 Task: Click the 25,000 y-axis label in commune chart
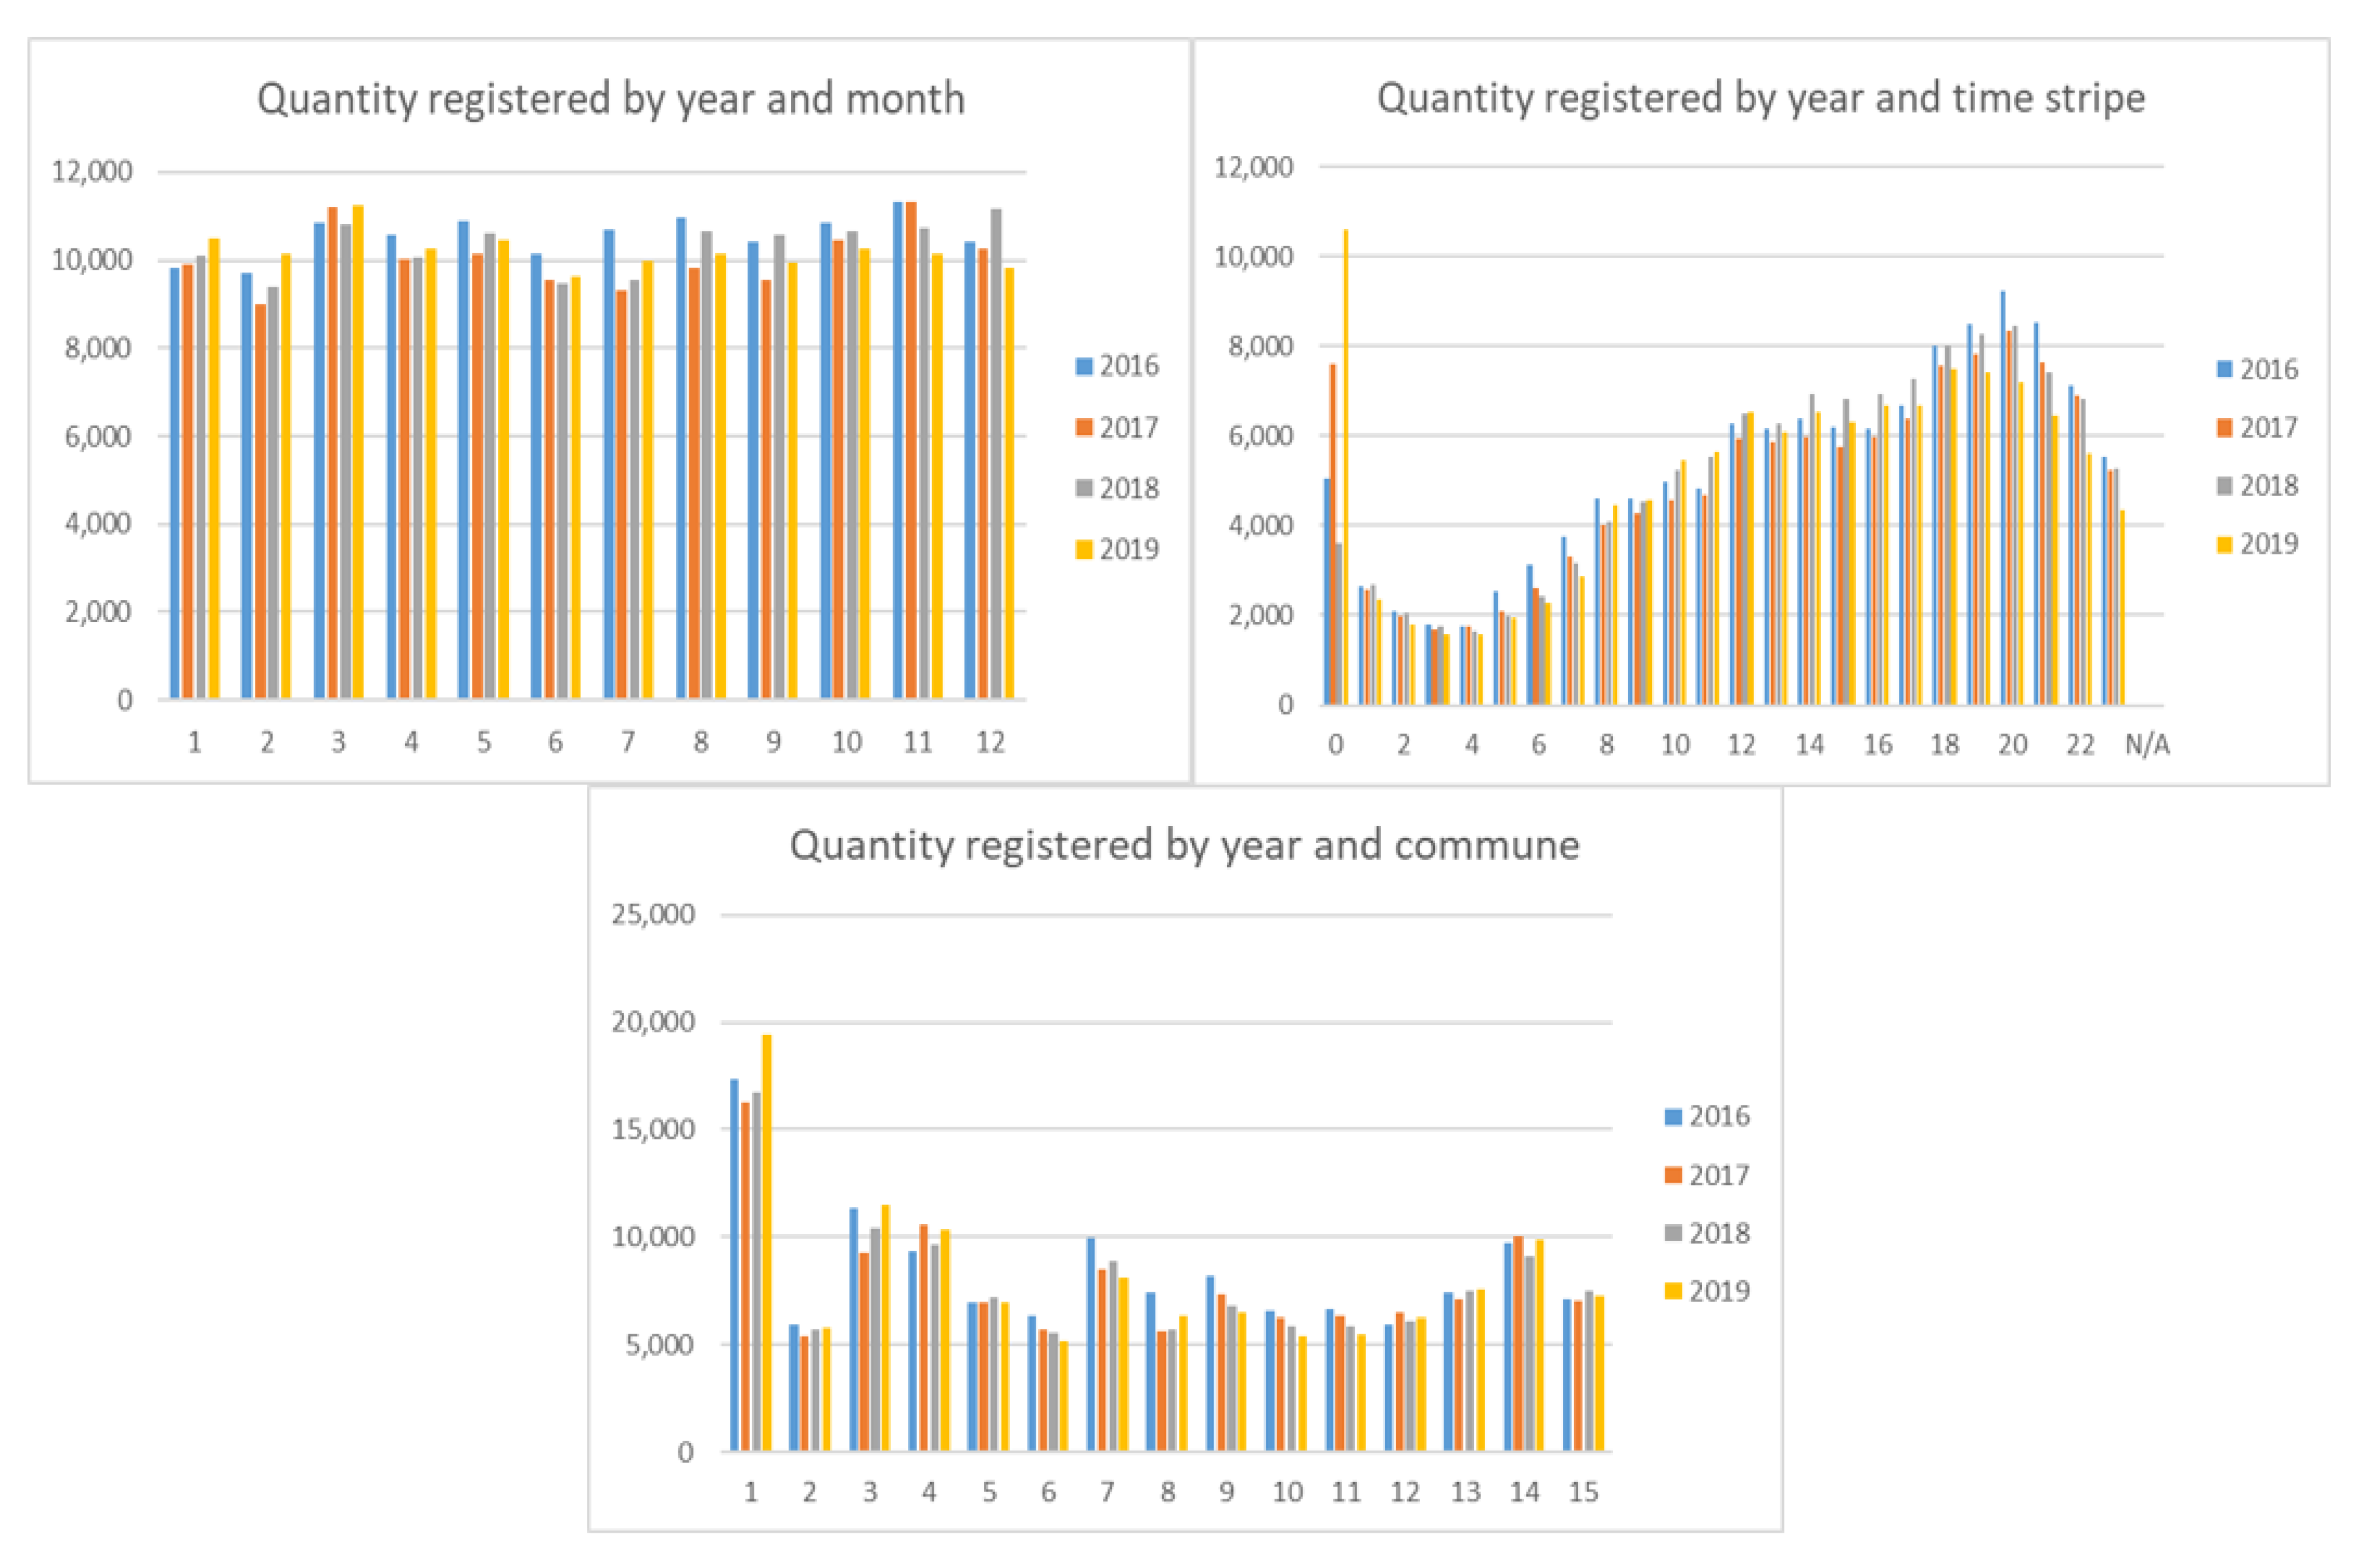point(653,914)
